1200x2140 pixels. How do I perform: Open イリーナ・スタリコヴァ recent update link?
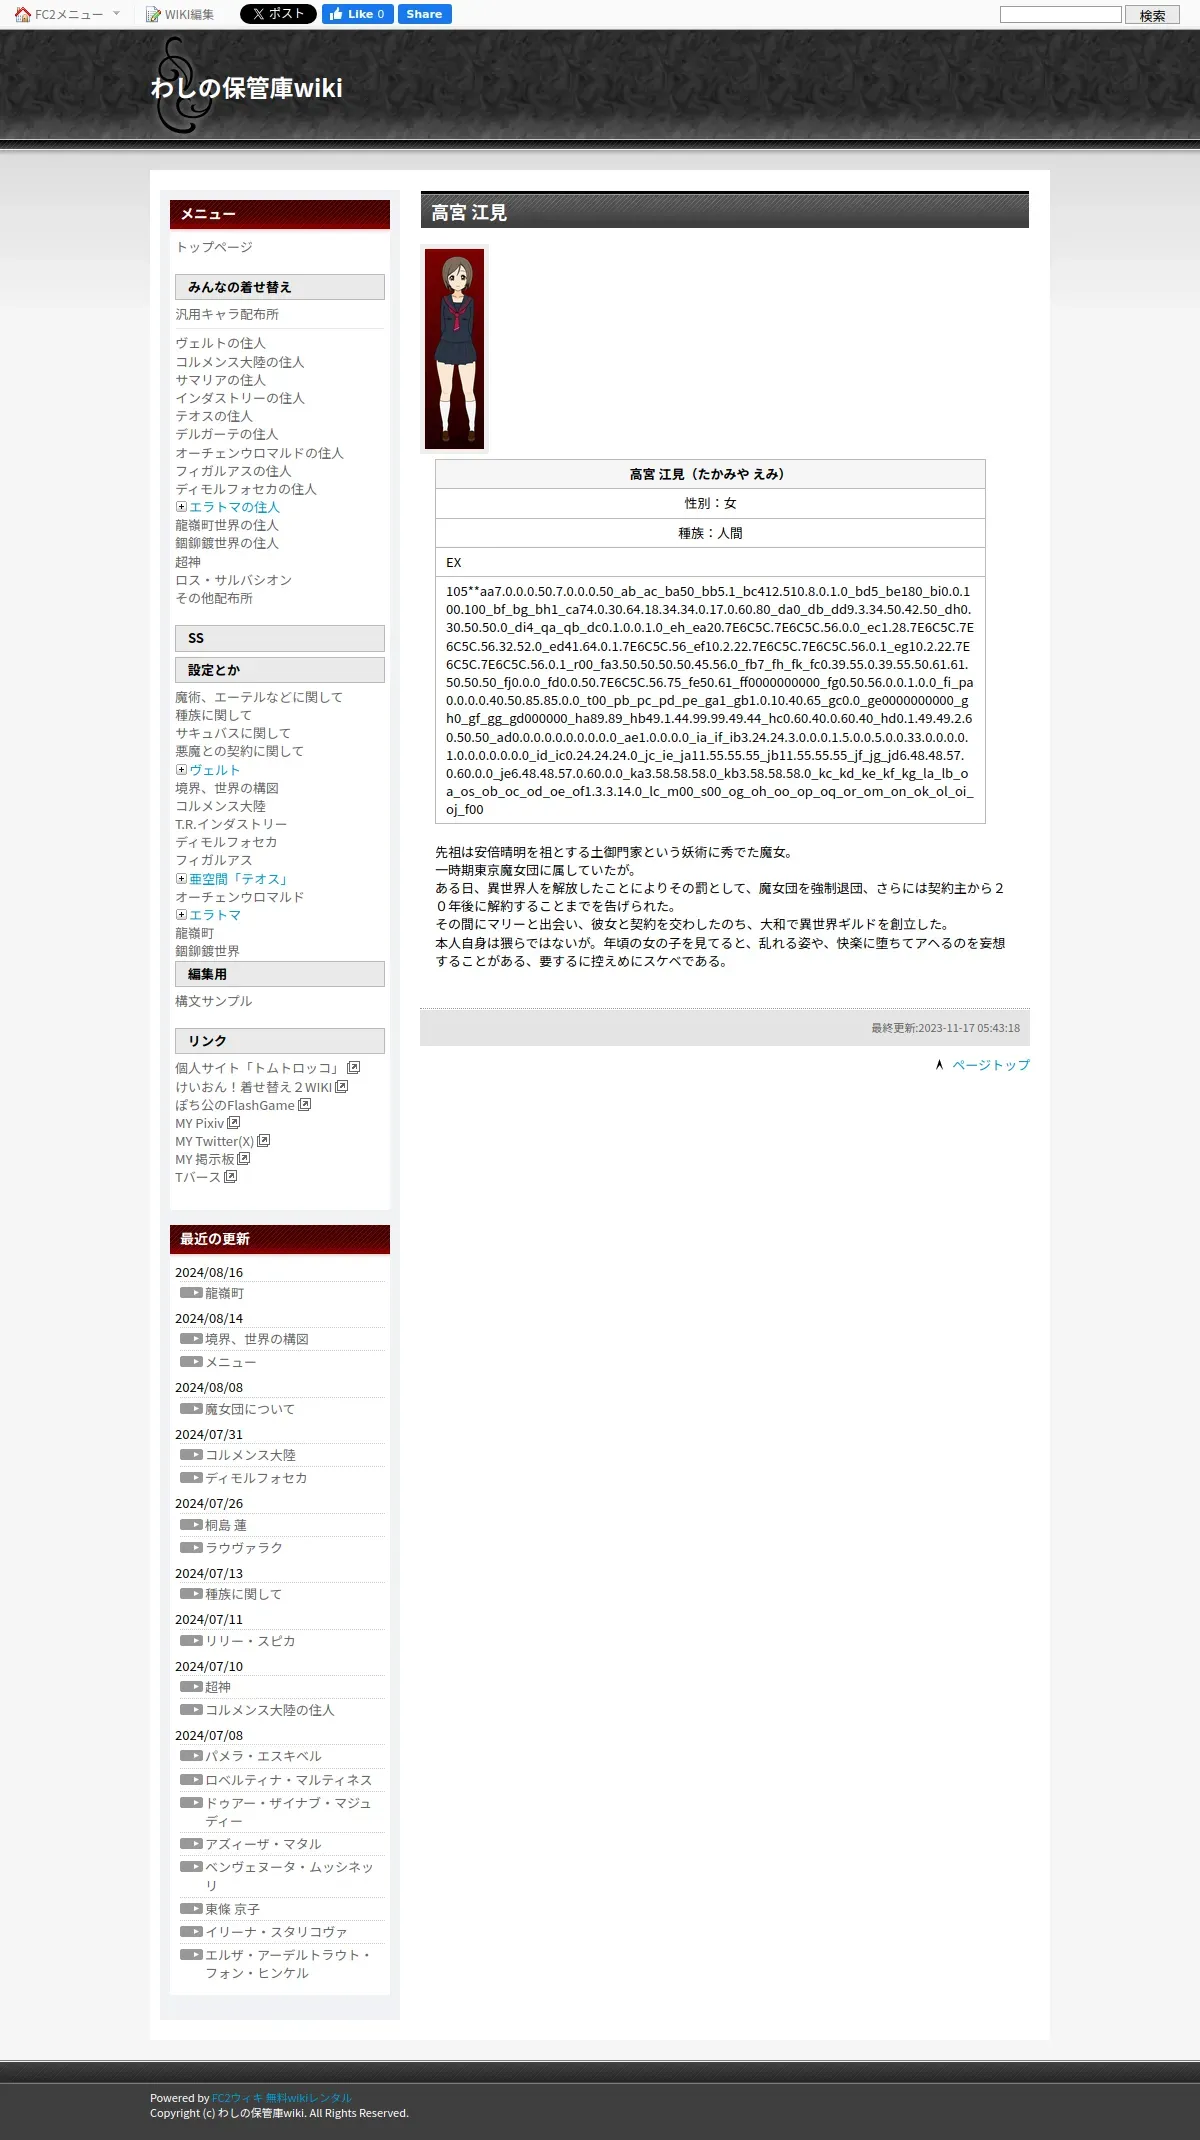(x=276, y=1932)
